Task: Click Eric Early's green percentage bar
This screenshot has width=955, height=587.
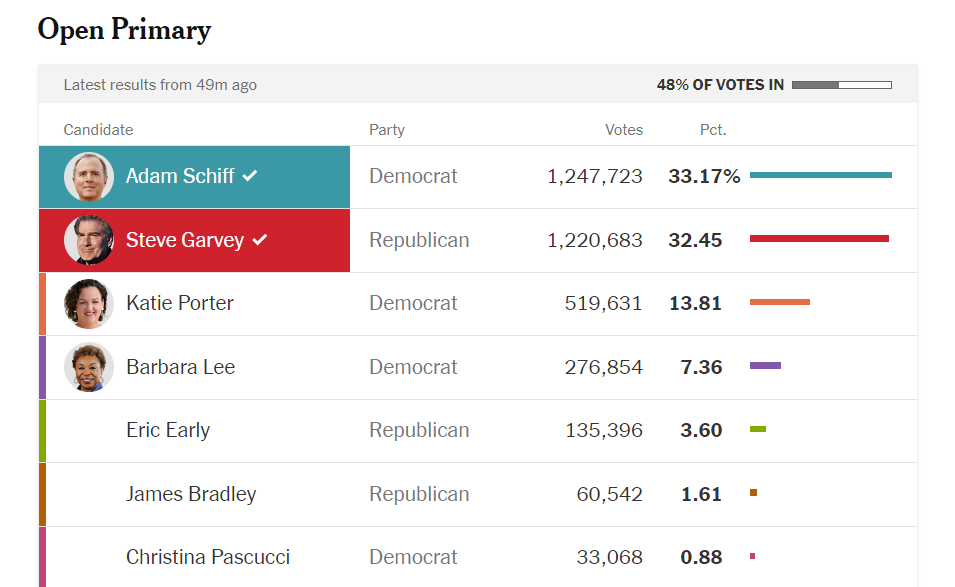Action: click(x=758, y=429)
